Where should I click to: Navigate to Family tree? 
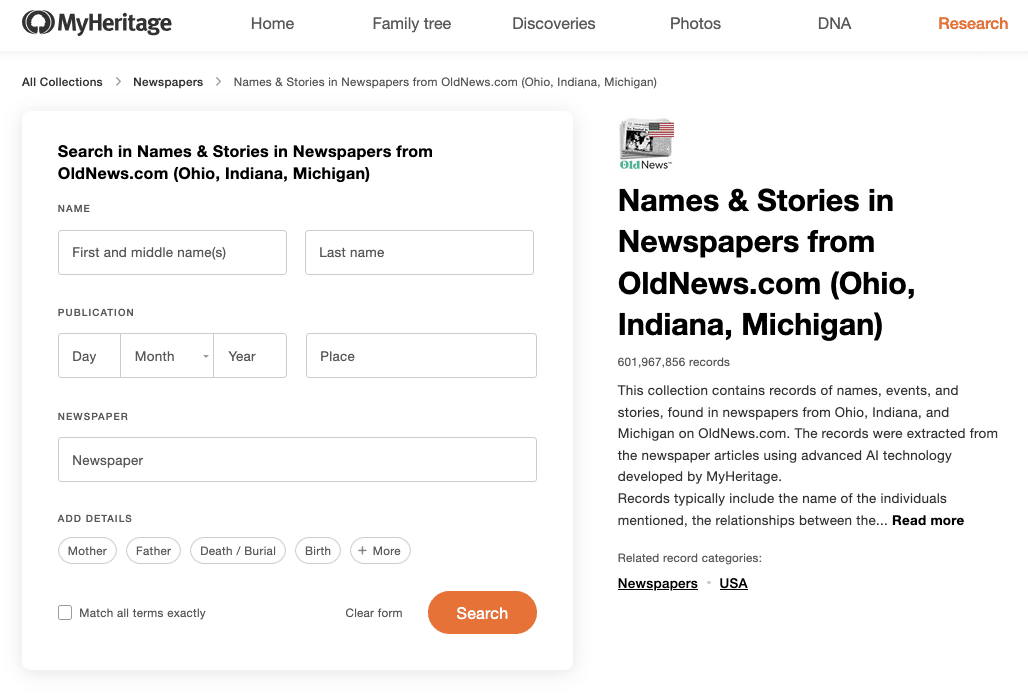(411, 23)
